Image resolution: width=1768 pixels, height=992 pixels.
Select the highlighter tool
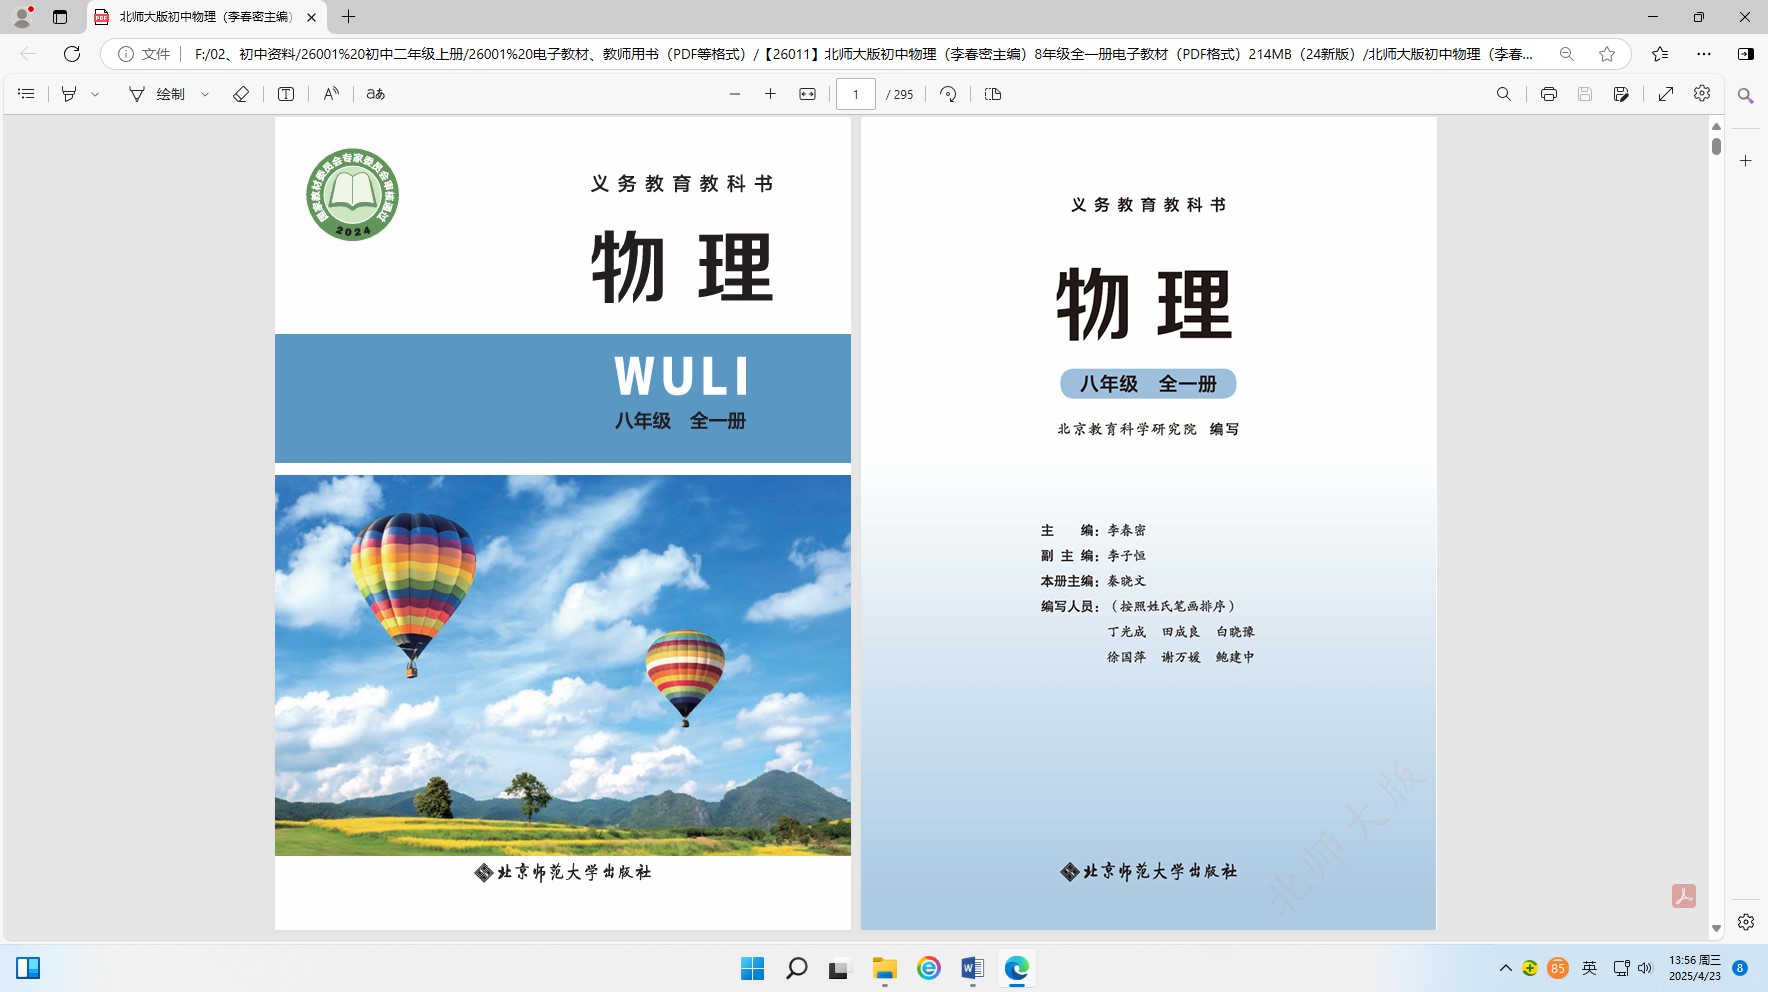point(69,94)
